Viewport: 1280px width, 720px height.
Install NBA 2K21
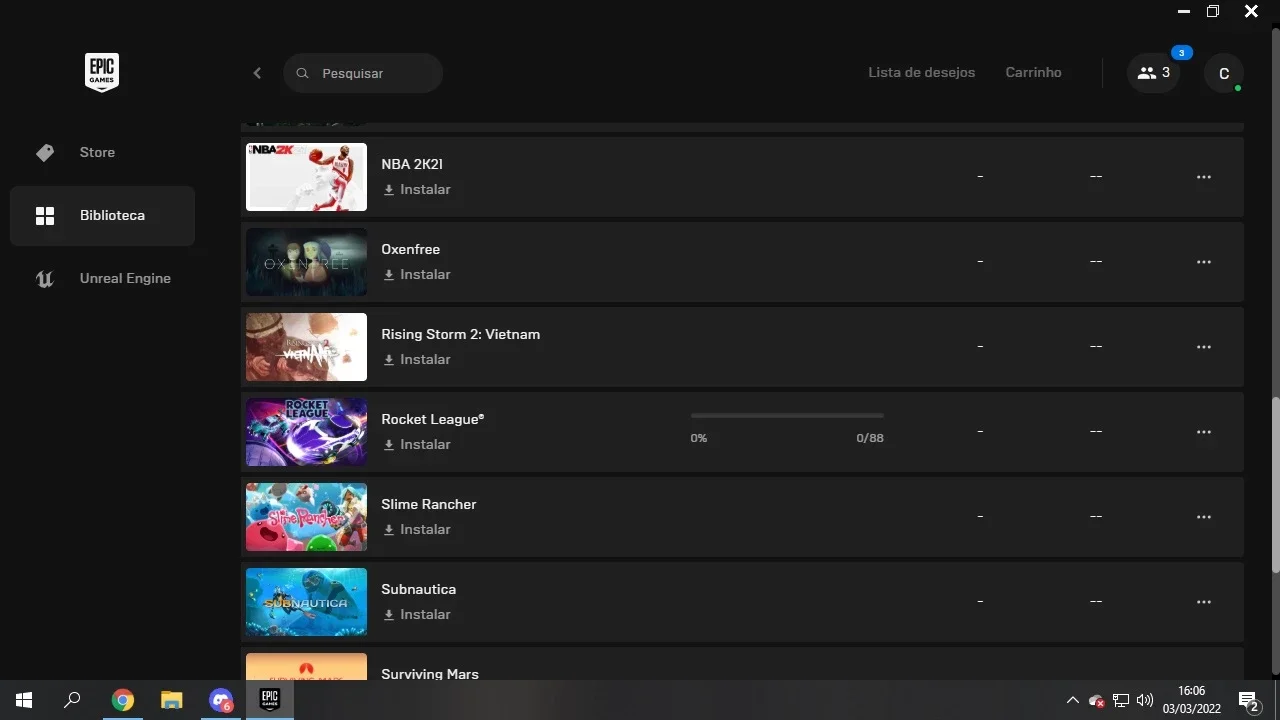(417, 190)
